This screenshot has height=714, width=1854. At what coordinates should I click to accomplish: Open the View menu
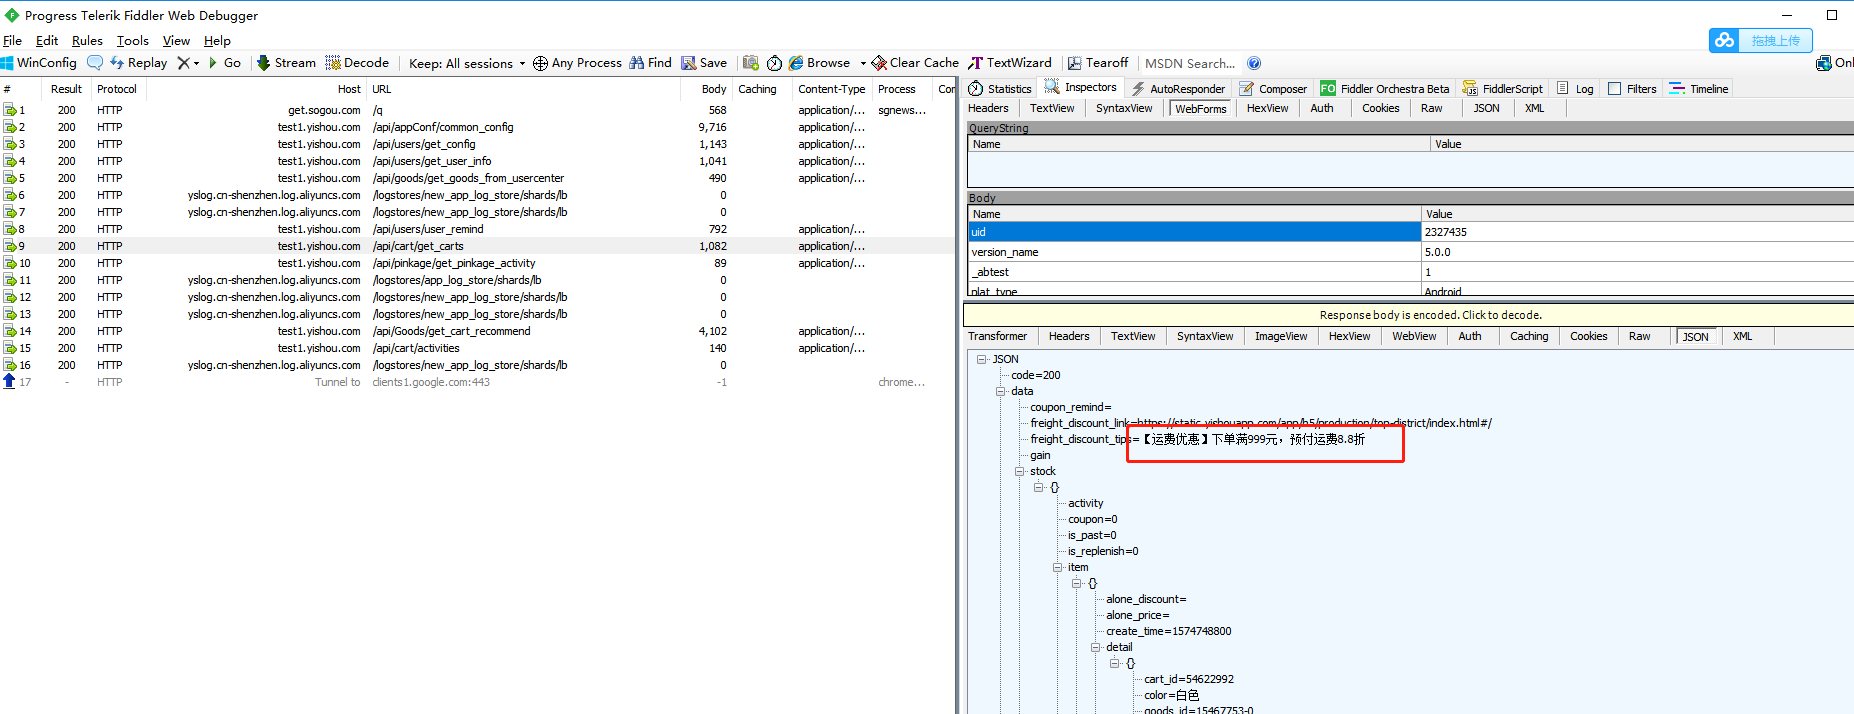click(x=176, y=41)
